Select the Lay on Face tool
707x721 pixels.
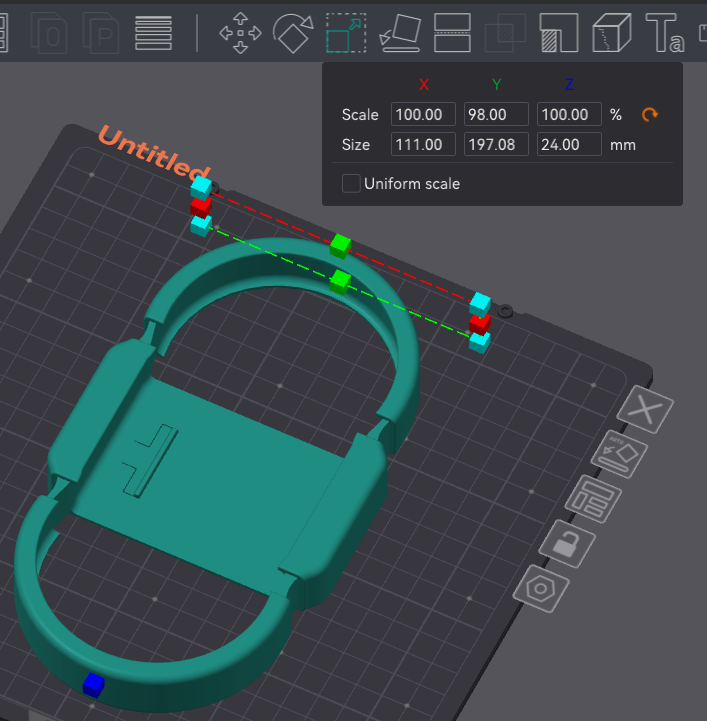[400, 33]
